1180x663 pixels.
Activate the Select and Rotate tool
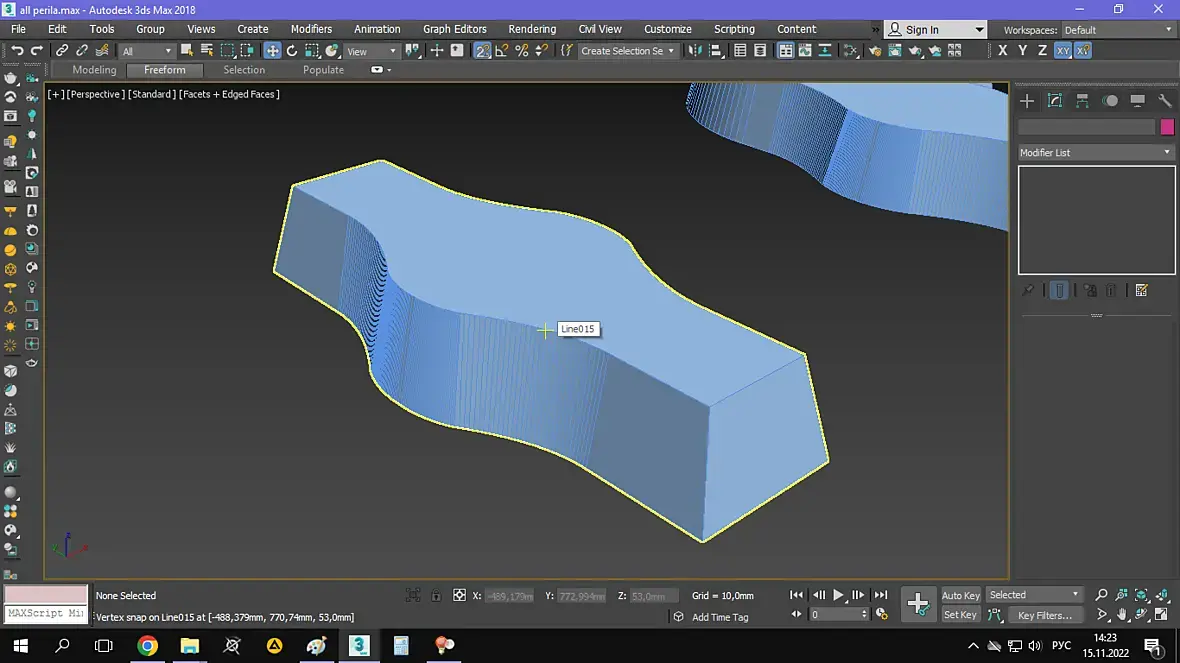click(292, 50)
